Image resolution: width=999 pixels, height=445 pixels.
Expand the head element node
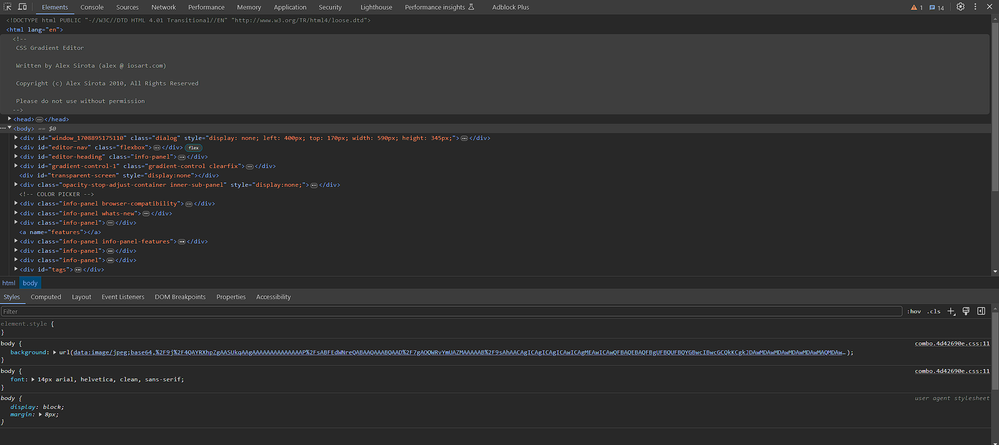pyautogui.click(x=10, y=119)
